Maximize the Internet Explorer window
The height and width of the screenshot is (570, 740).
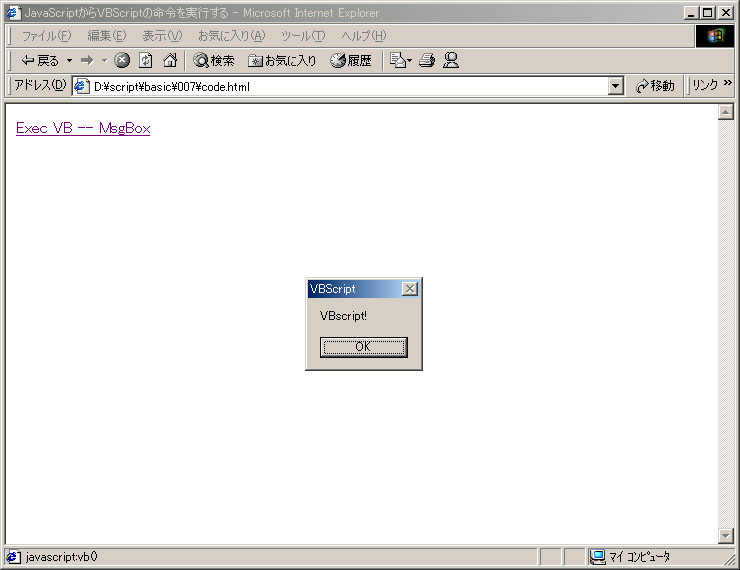click(x=707, y=13)
